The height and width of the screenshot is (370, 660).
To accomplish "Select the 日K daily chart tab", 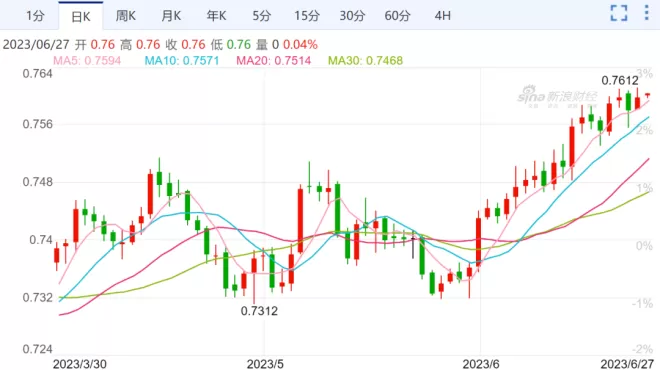I will coord(81,16).
